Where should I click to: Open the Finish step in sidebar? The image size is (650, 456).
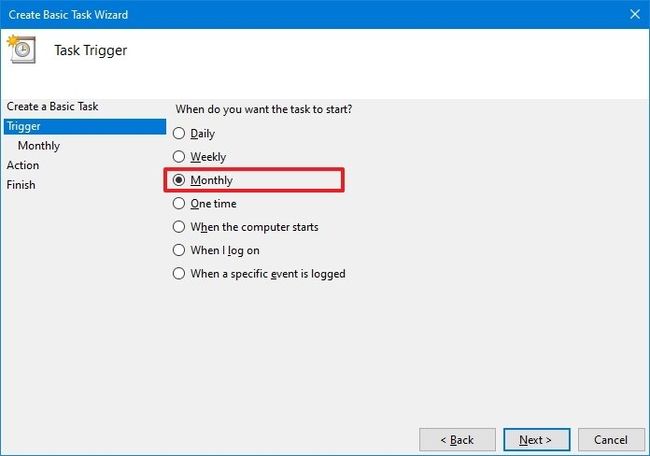point(21,185)
